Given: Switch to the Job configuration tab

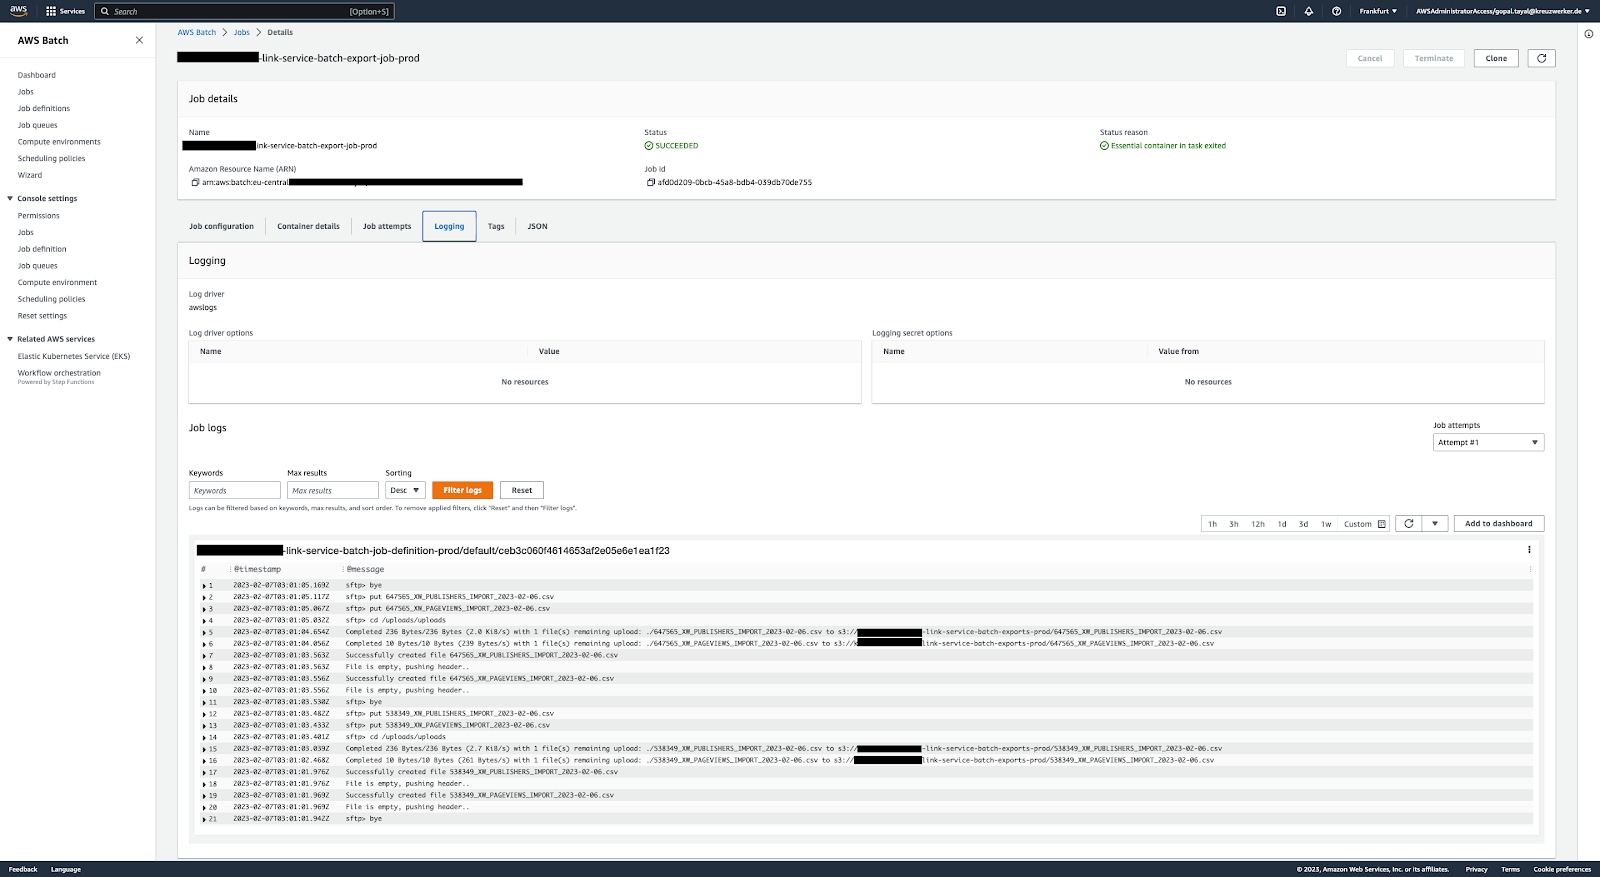Looking at the screenshot, I should (x=221, y=226).
